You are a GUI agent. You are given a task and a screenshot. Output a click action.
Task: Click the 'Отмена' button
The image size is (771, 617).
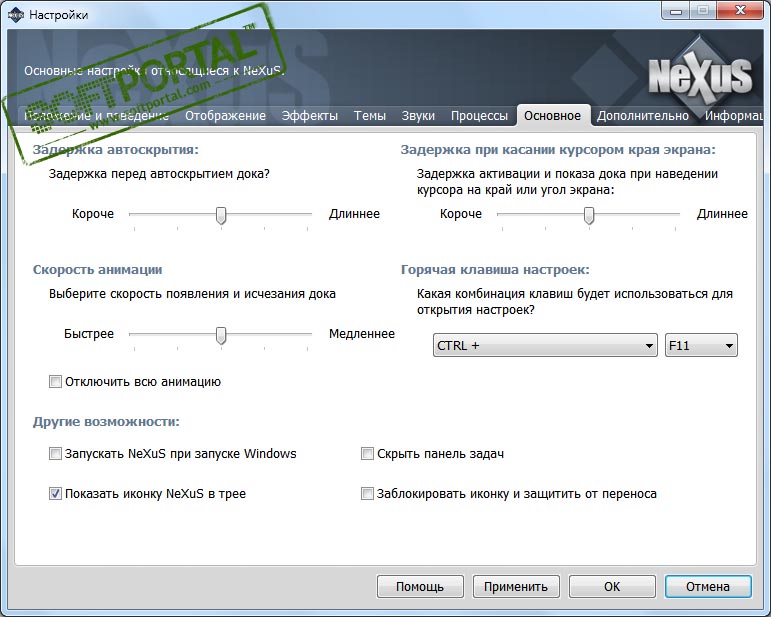[x=708, y=587]
